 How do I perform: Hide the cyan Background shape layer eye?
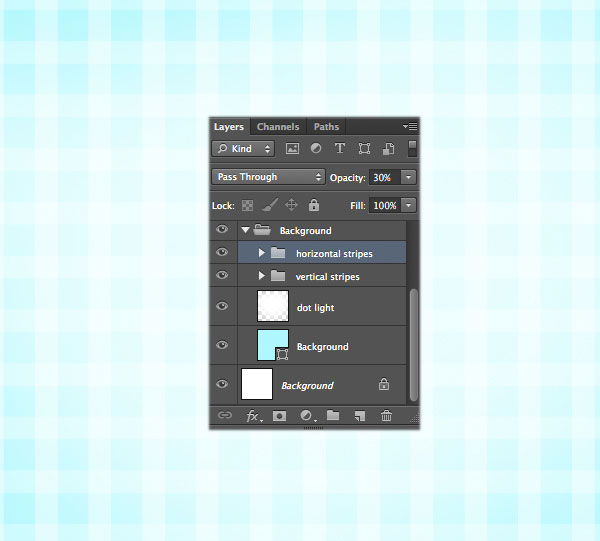pos(222,345)
